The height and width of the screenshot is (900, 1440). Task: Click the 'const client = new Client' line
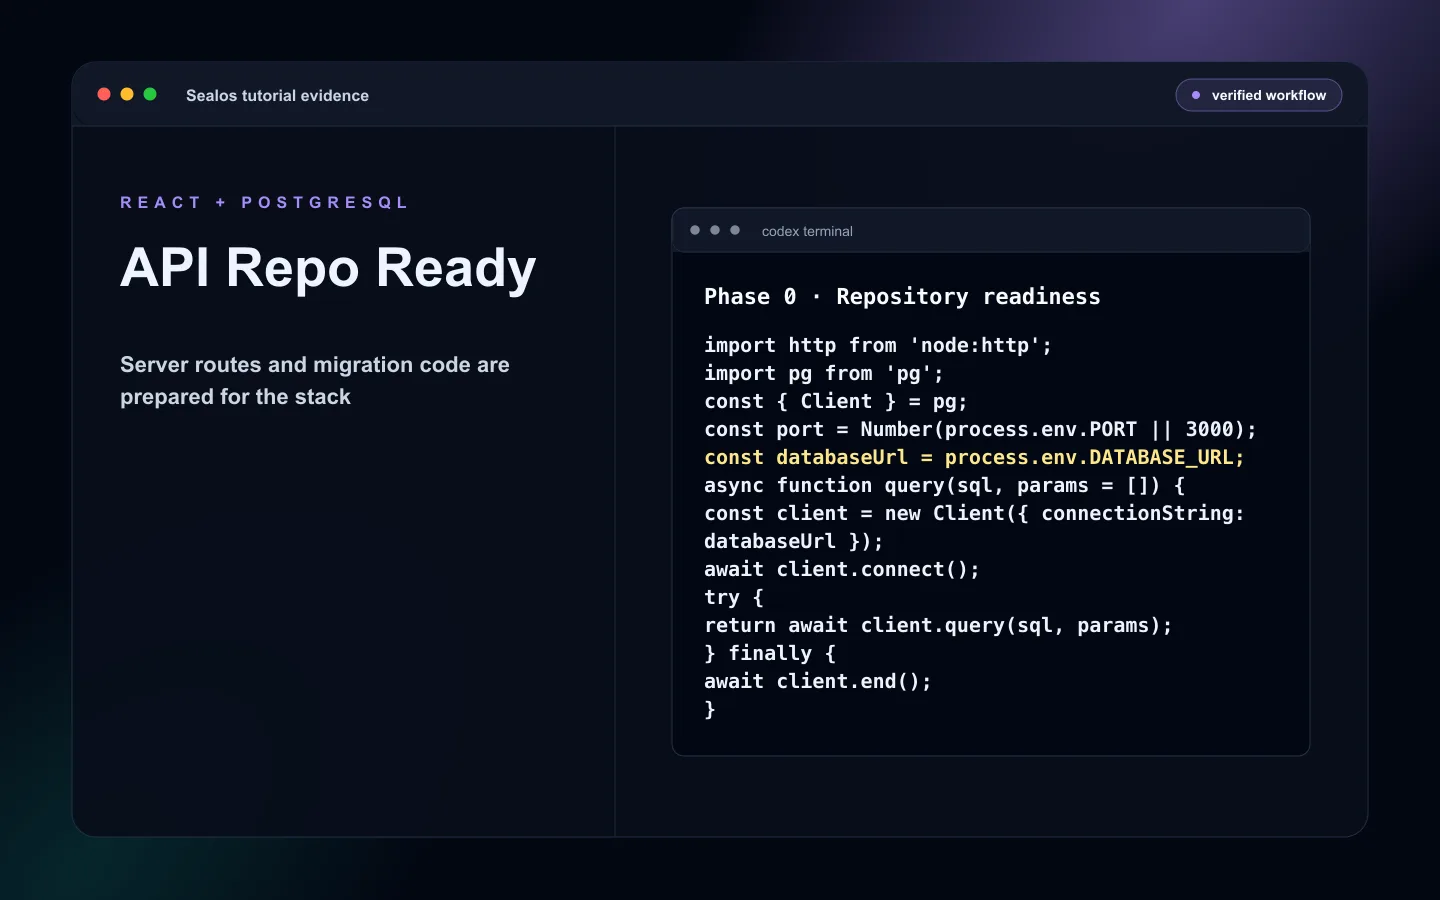pos(974,513)
